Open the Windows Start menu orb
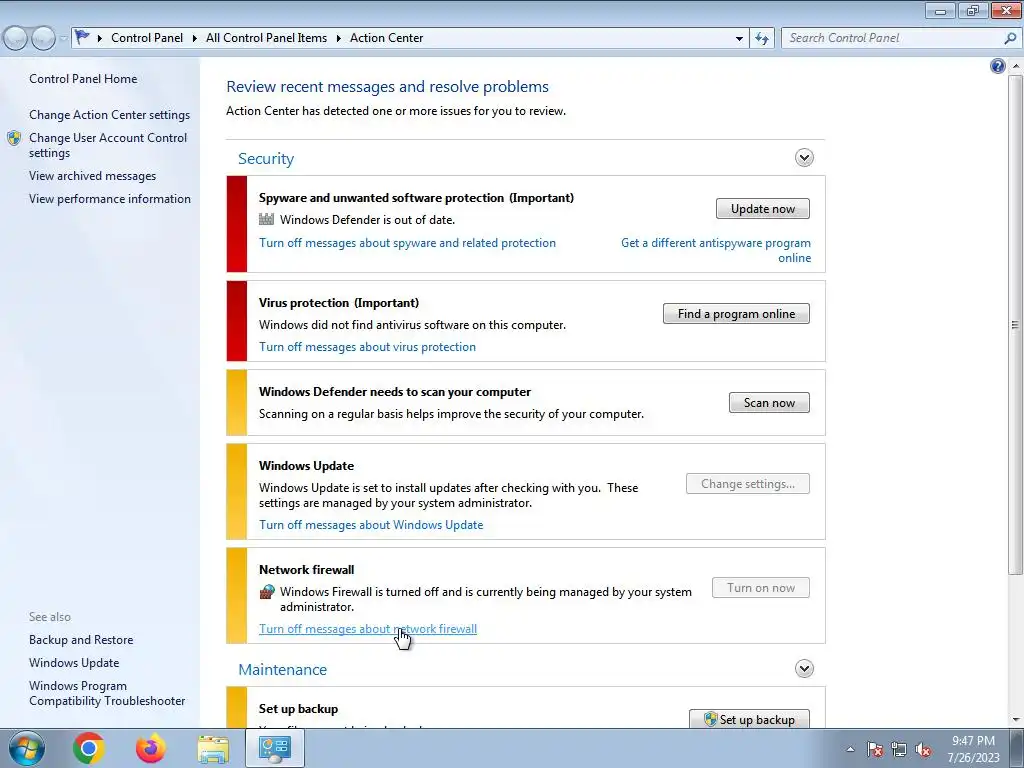Screen dimensions: 1024x768 pyautogui.click(x=27, y=748)
